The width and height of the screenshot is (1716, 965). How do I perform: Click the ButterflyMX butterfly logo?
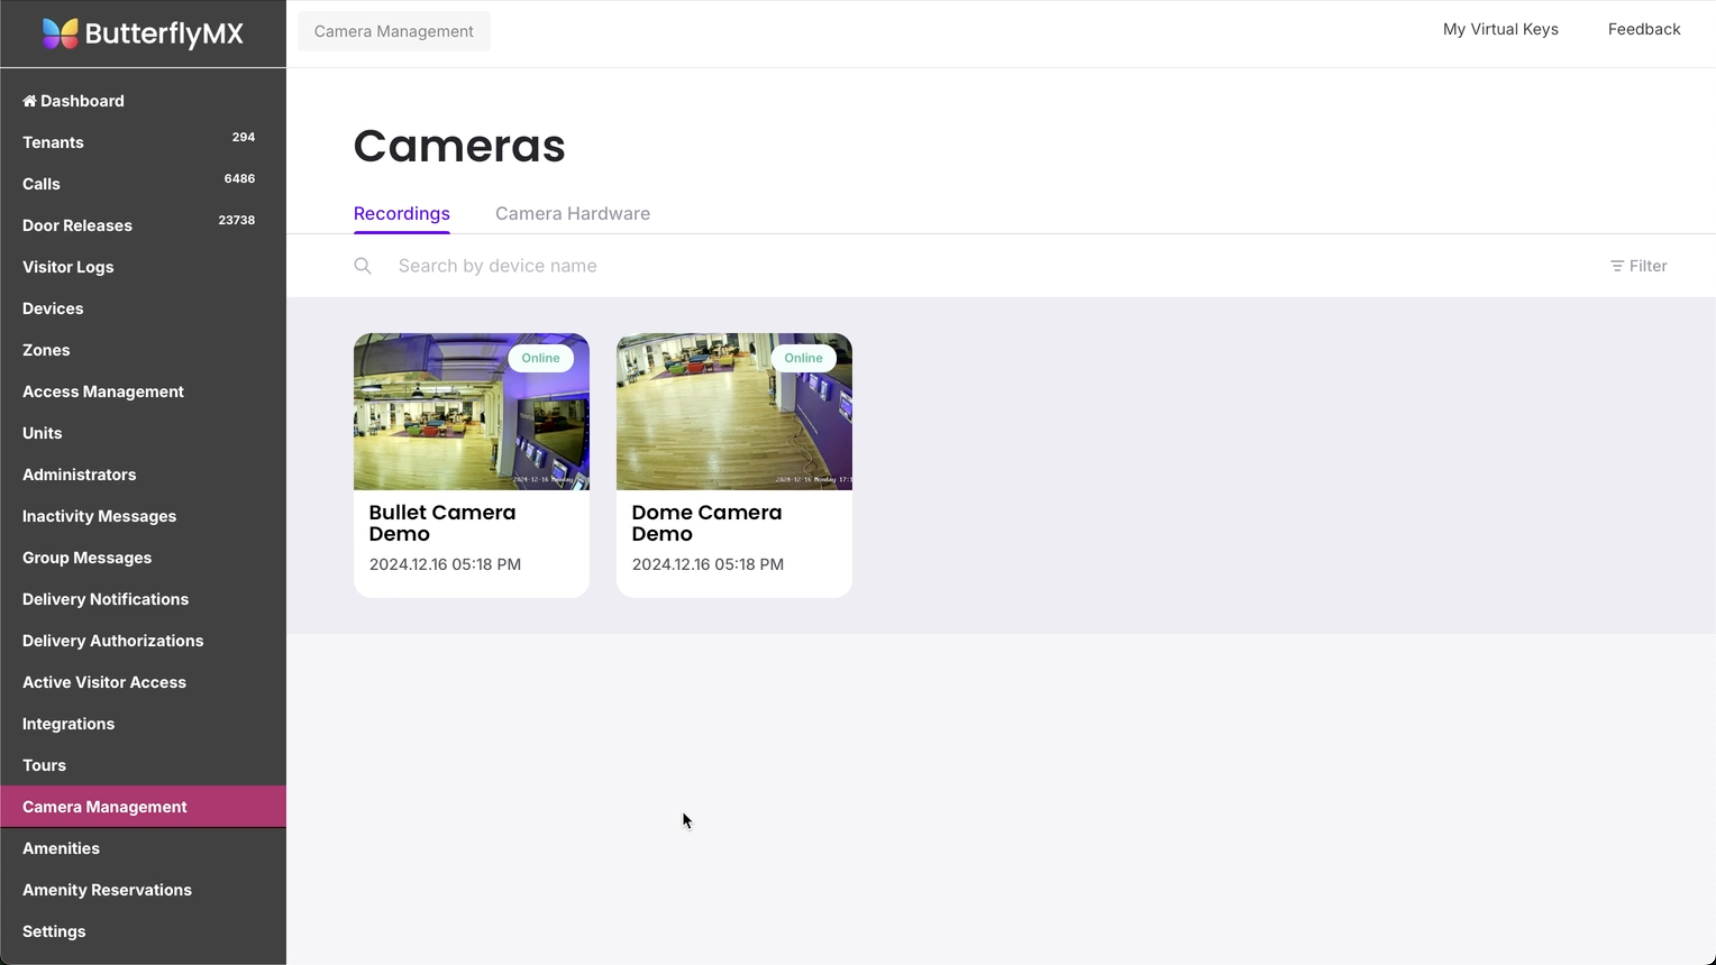coord(60,34)
